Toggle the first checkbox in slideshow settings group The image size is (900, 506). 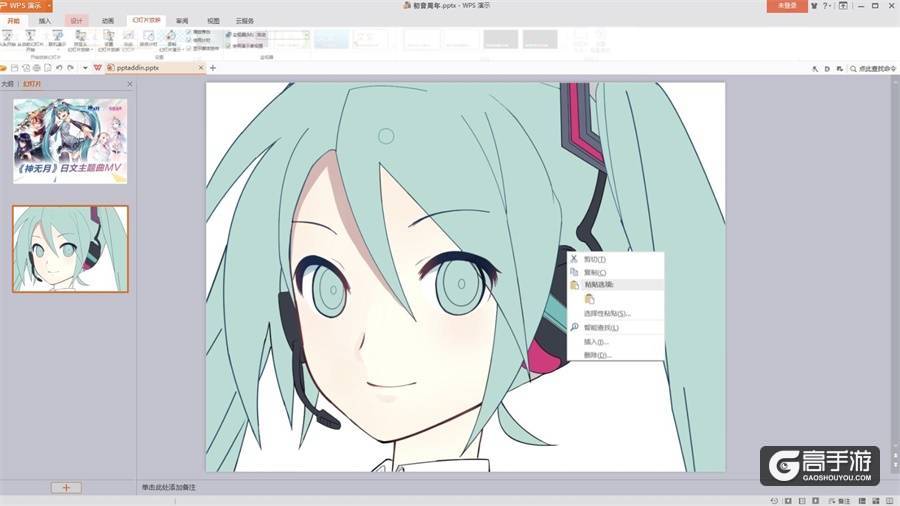tap(188, 32)
